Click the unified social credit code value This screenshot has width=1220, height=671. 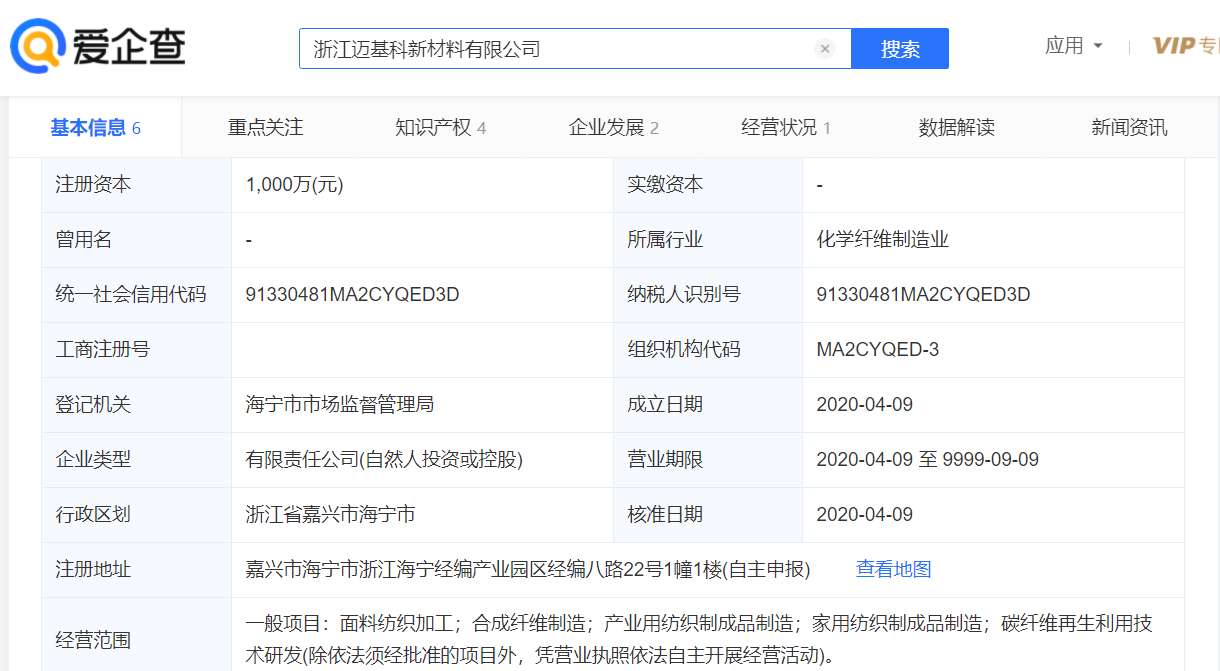[x=352, y=295]
